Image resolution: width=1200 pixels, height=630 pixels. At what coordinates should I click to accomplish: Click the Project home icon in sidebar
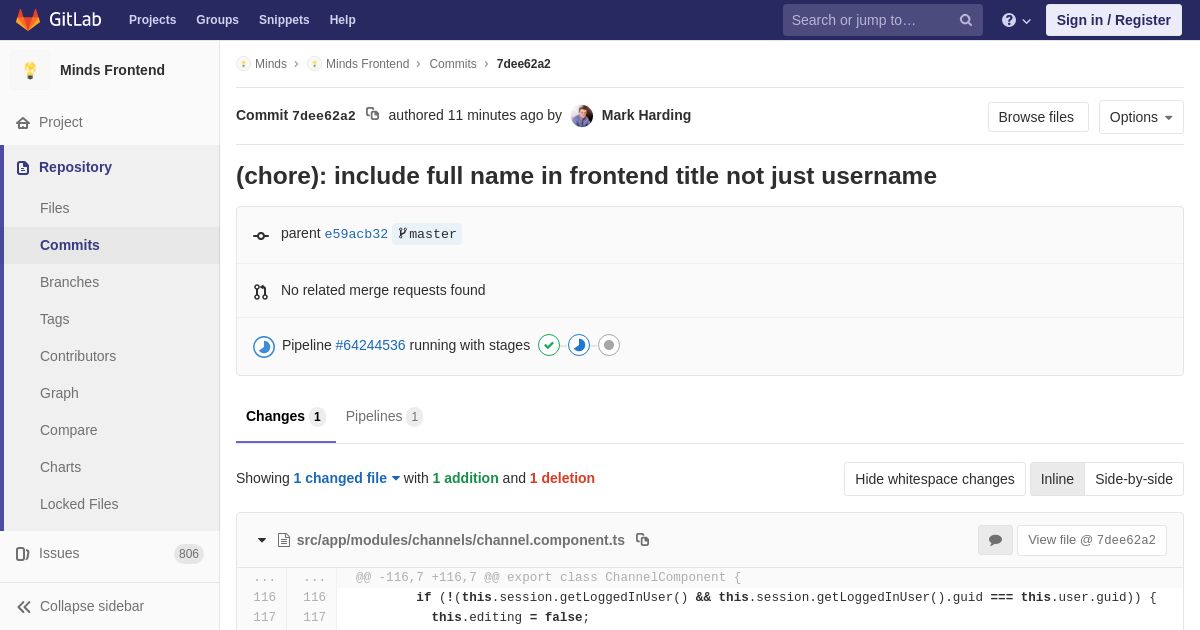pos(23,123)
